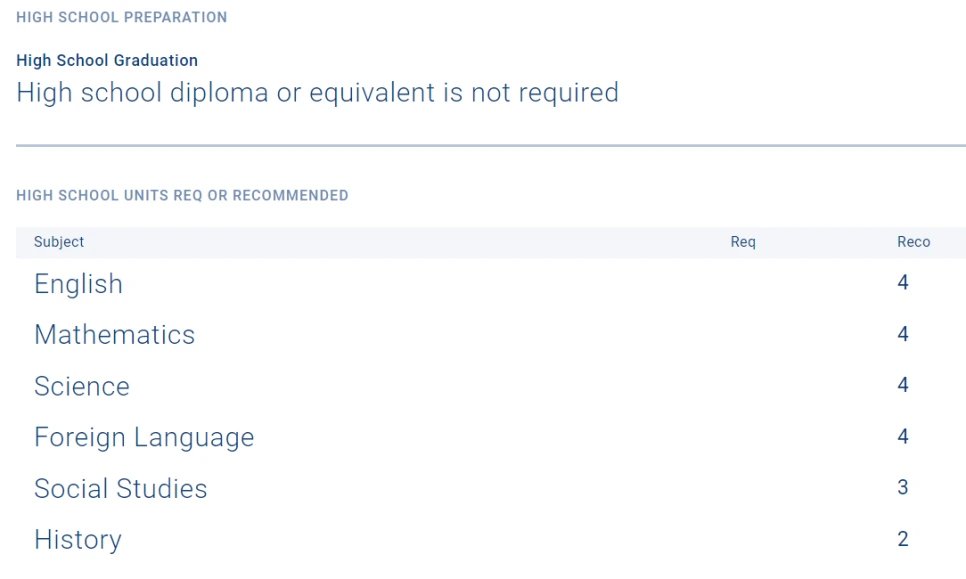Image resolution: width=966 pixels, height=579 pixels.
Task: Click the Mathematics recommended units value
Action: (903, 334)
